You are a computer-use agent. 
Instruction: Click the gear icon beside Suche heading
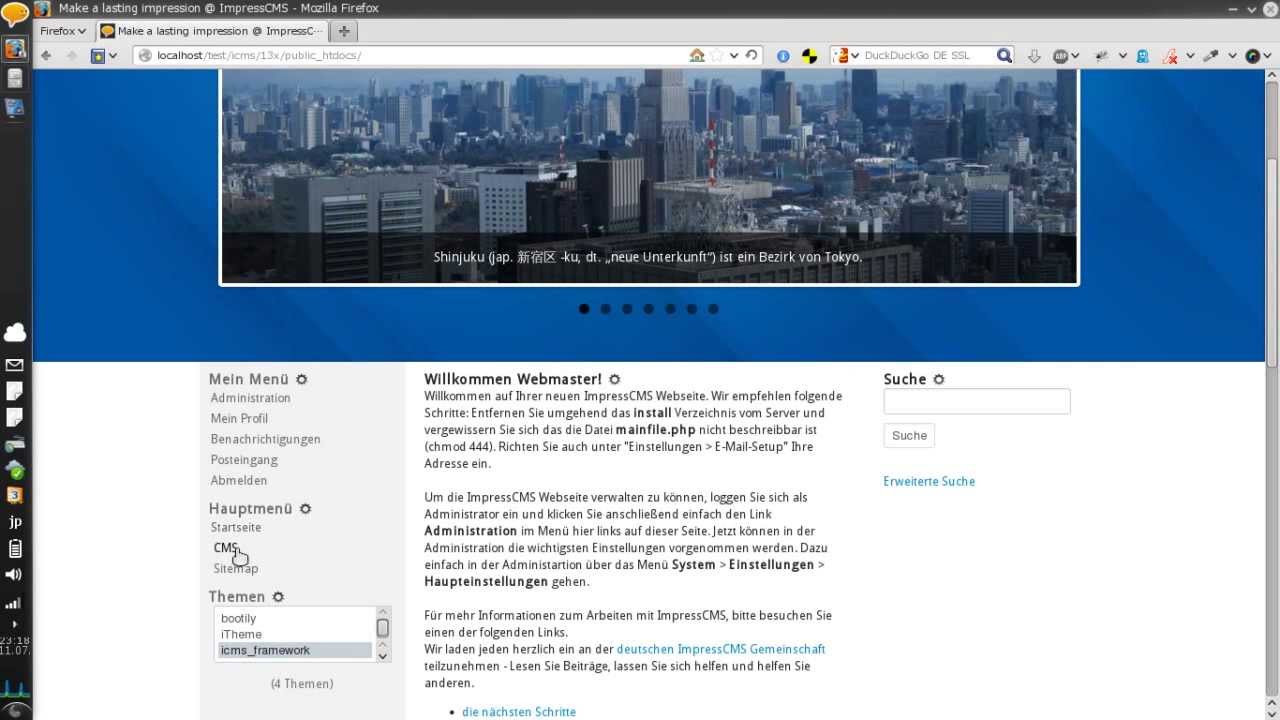click(939, 380)
